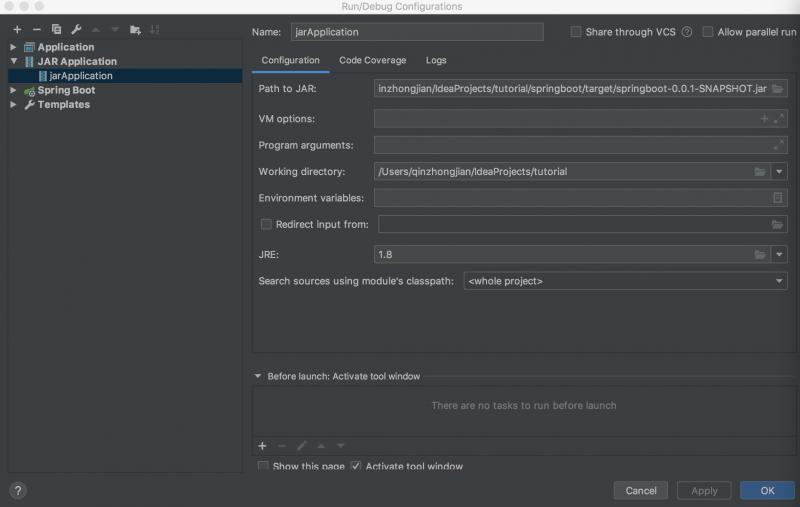Viewport: 800px width, 507px height.
Task: Expand Program arguments field editor
Action: click(x=779, y=145)
